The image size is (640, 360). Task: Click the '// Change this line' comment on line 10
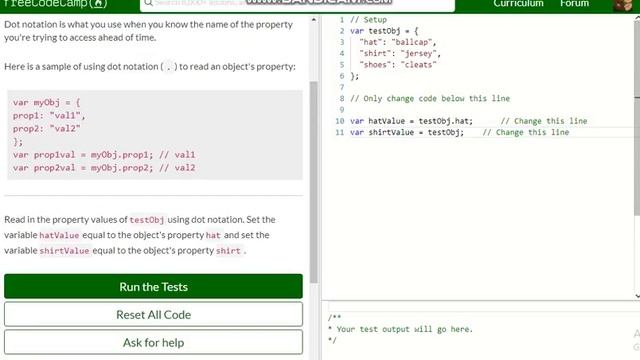click(x=544, y=121)
